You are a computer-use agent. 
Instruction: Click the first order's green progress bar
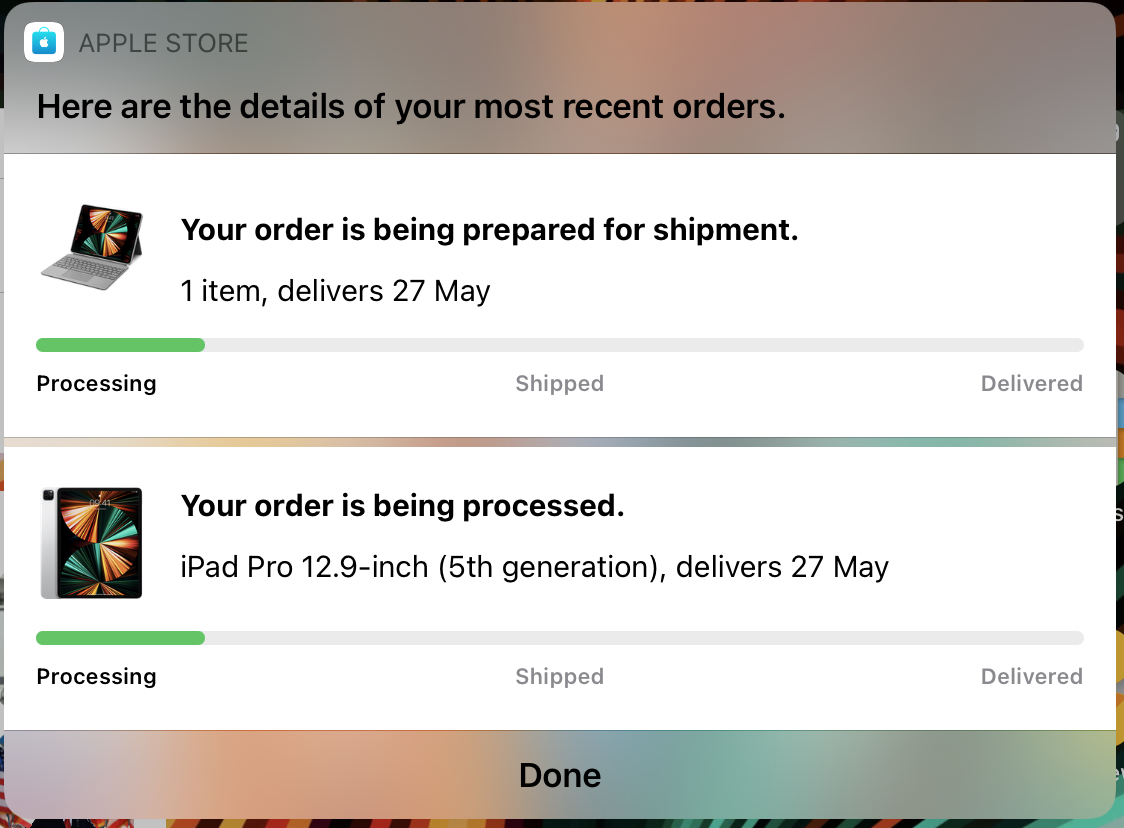120,345
